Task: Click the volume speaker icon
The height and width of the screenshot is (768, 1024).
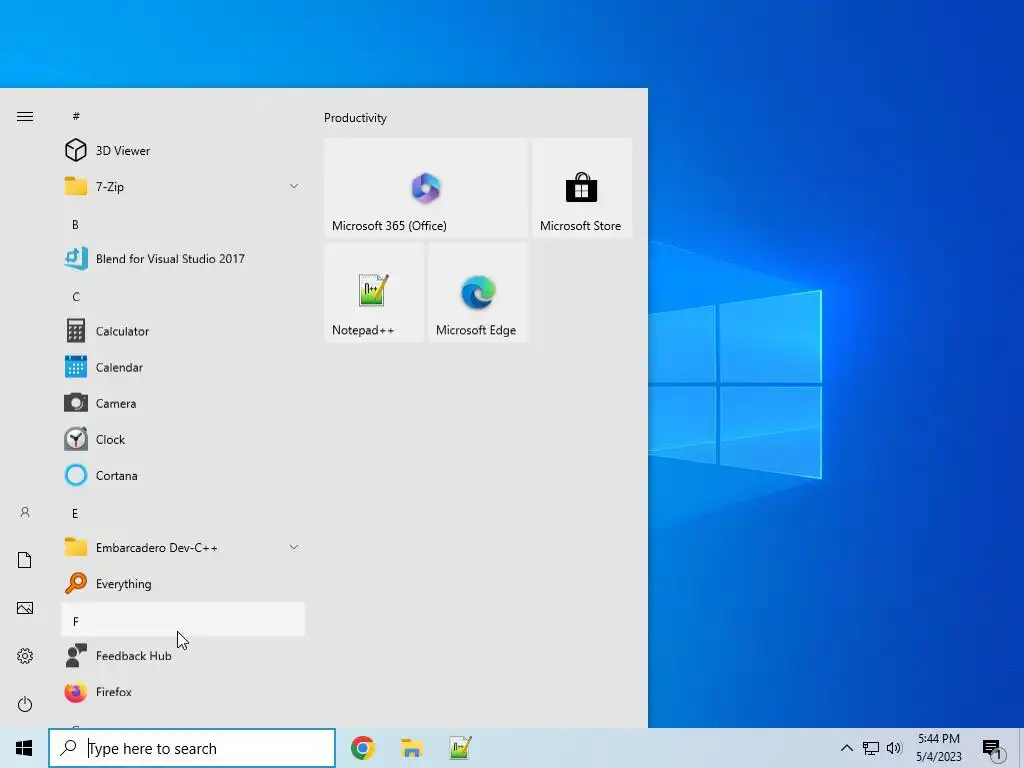Action: [894, 748]
